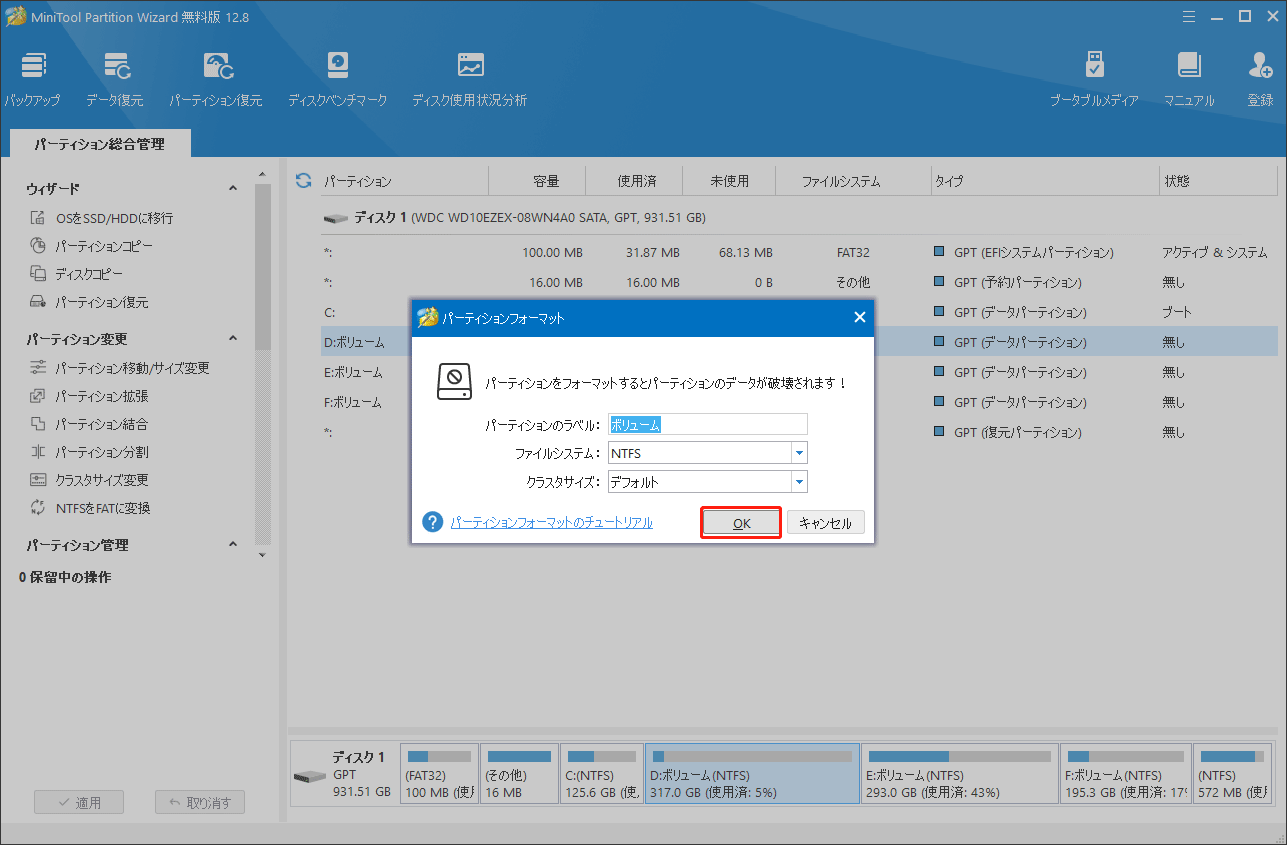Screen dimensions: 1287x845
Task: Sort by 容量 column header
Action: tap(546, 181)
